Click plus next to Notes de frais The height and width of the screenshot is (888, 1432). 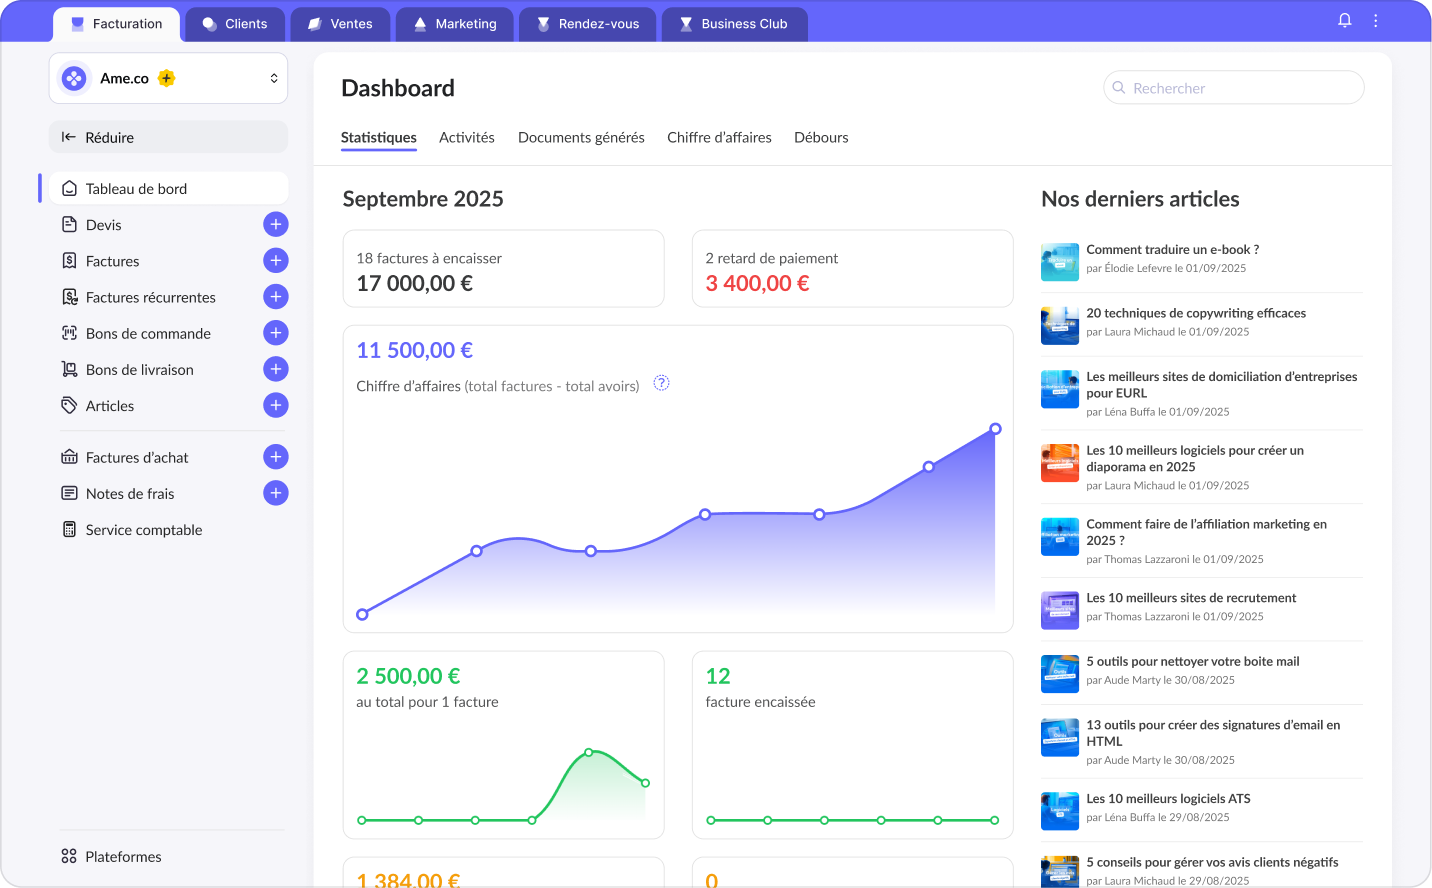pos(276,493)
